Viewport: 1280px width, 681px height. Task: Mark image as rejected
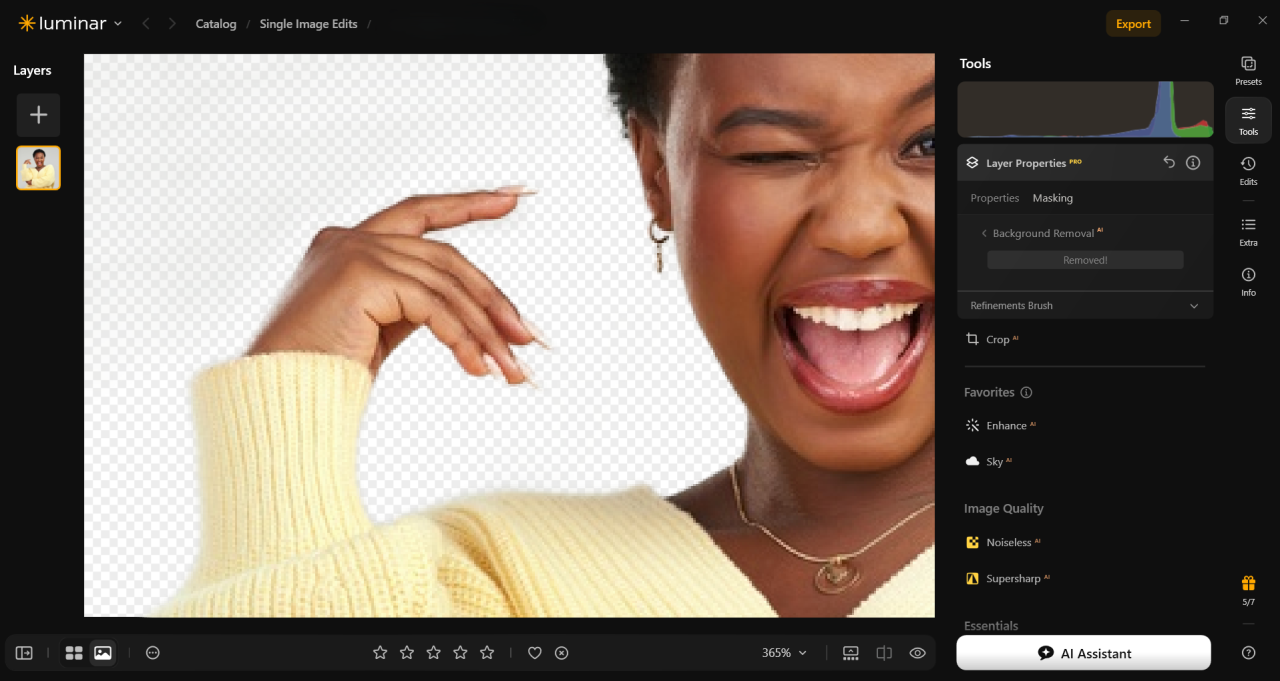[x=562, y=653]
